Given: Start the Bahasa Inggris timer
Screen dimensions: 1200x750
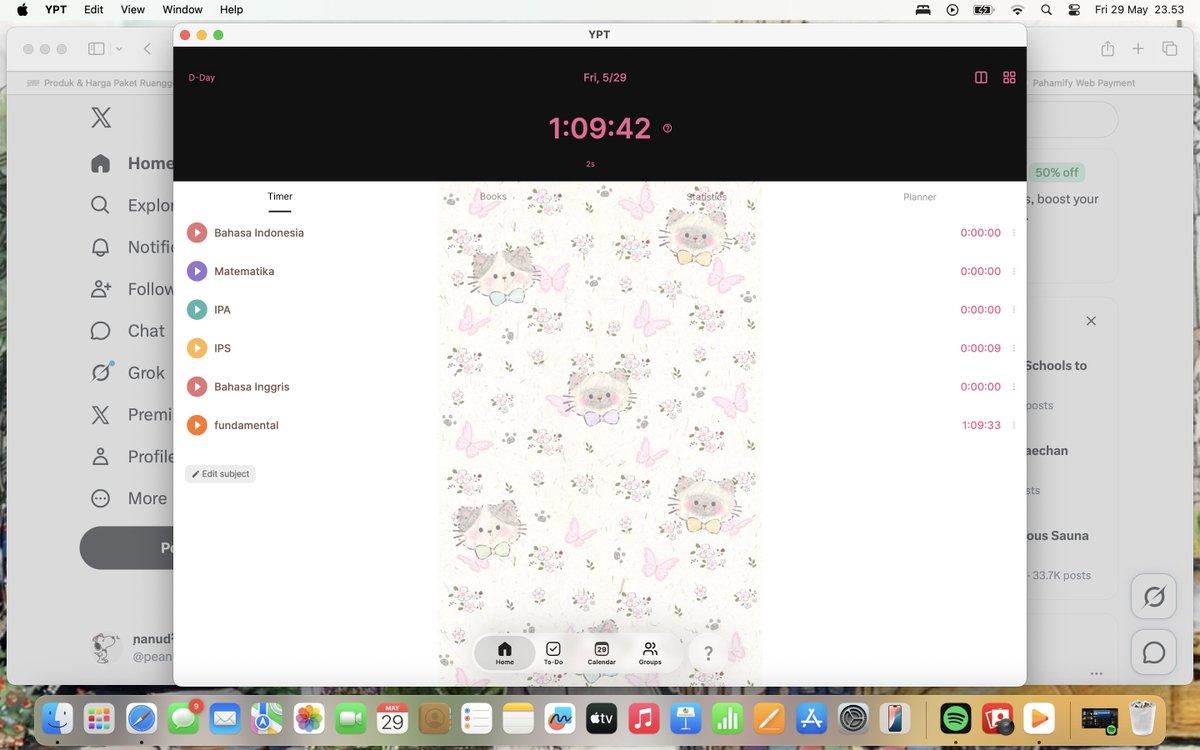Looking at the screenshot, I should (x=197, y=387).
